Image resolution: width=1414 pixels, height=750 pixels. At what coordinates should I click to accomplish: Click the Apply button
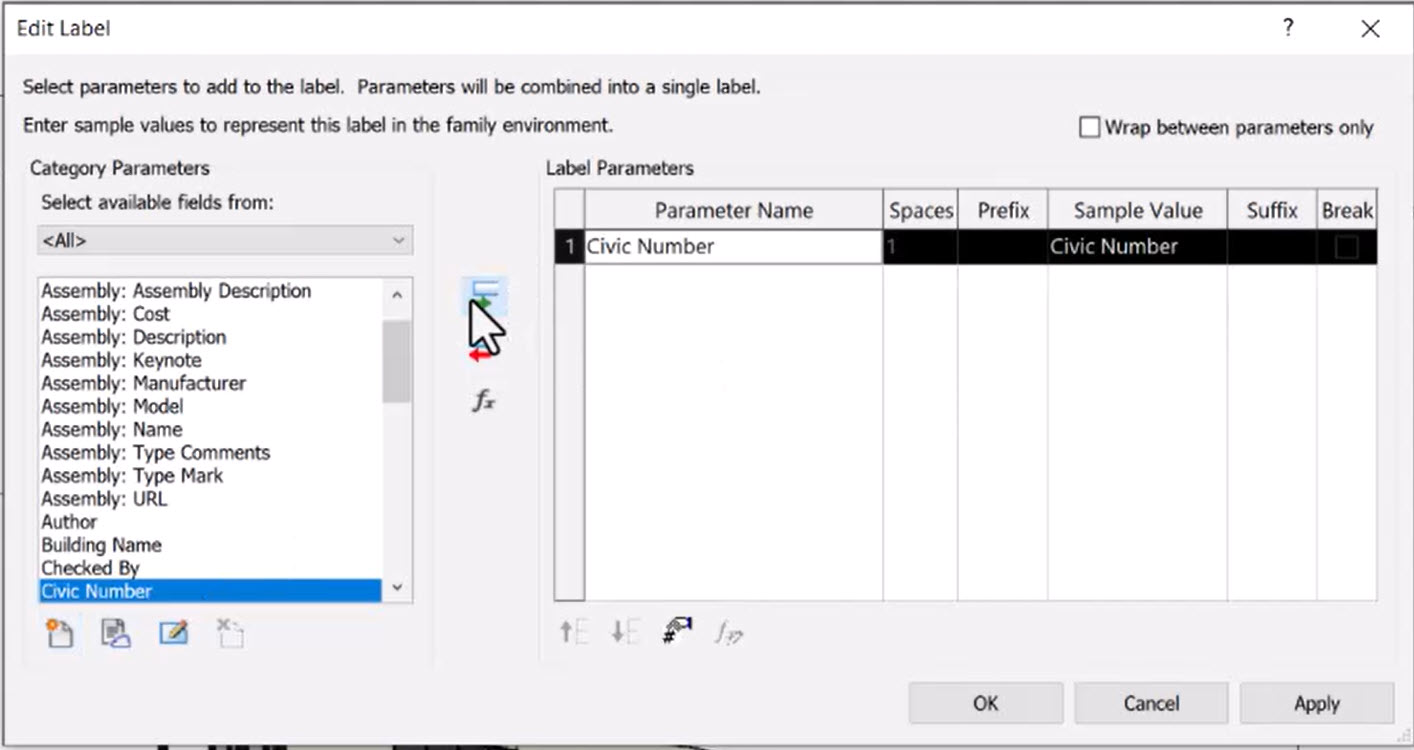point(1317,703)
